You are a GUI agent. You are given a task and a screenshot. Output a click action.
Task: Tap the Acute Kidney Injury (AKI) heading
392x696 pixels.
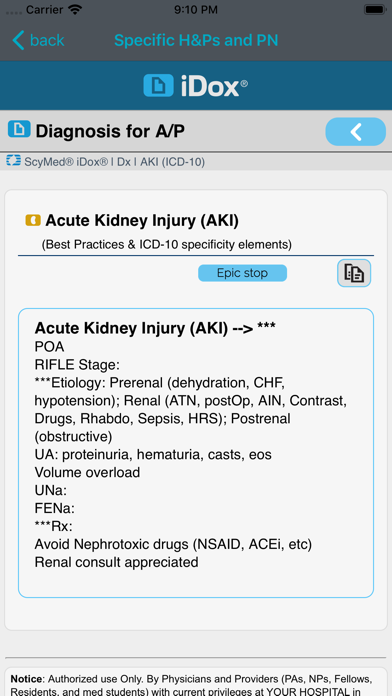coord(142,221)
